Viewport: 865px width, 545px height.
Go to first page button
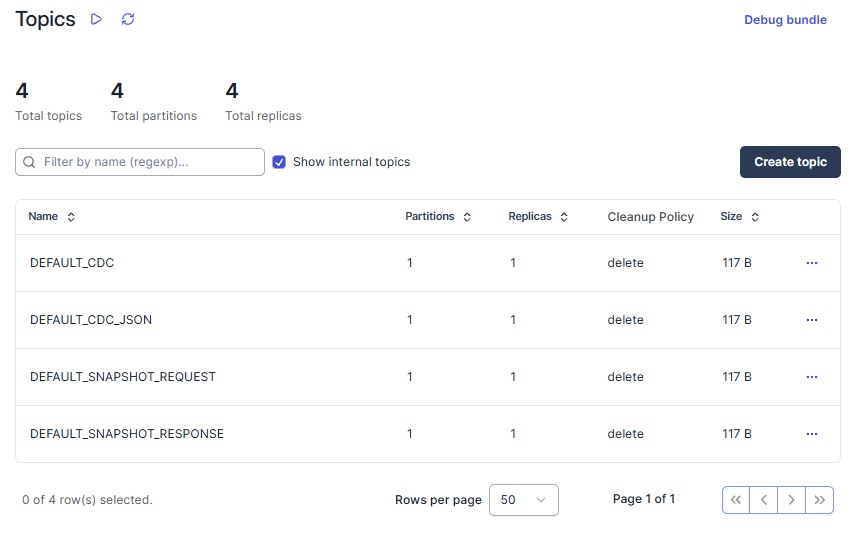tap(736, 500)
